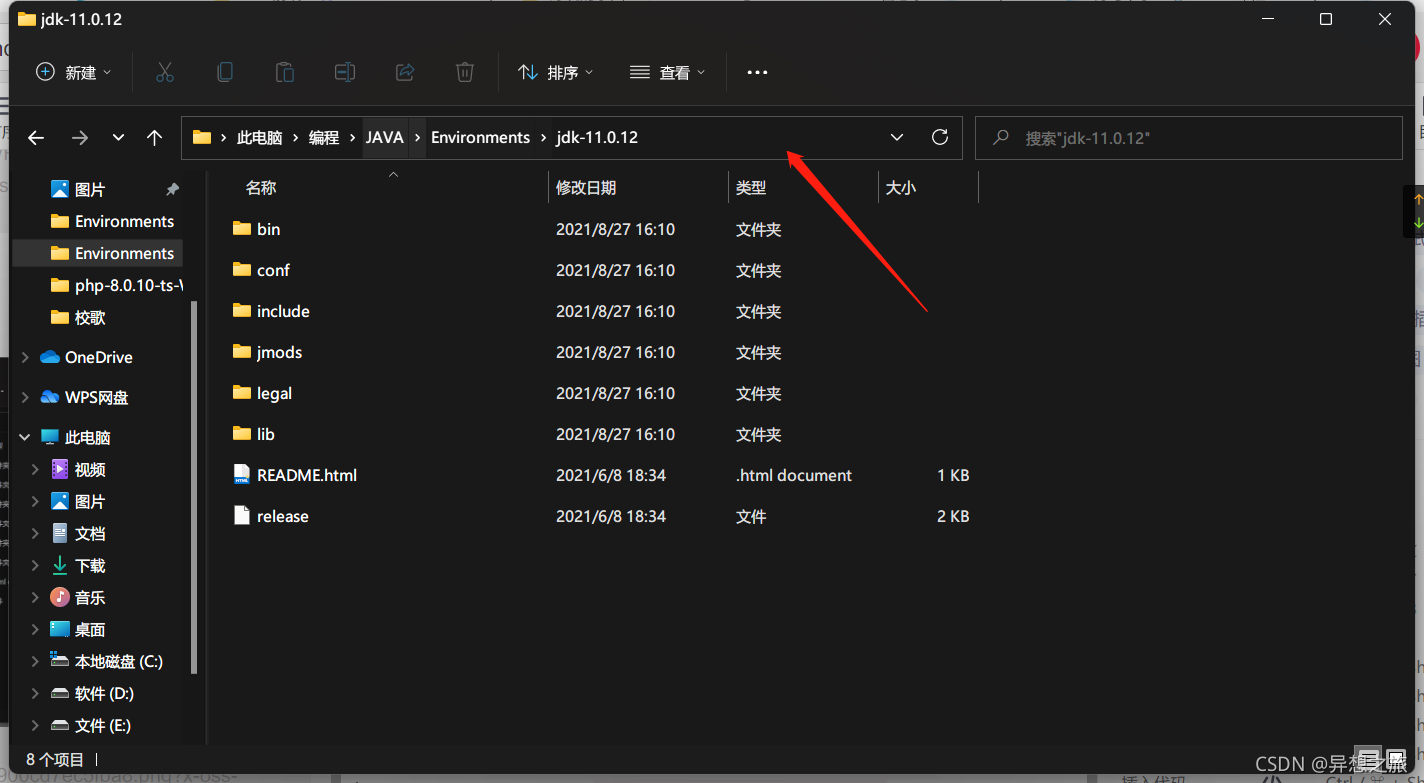This screenshot has width=1424, height=783.
Task: Click the Cut scissors icon in toolbar
Action: coord(165,72)
